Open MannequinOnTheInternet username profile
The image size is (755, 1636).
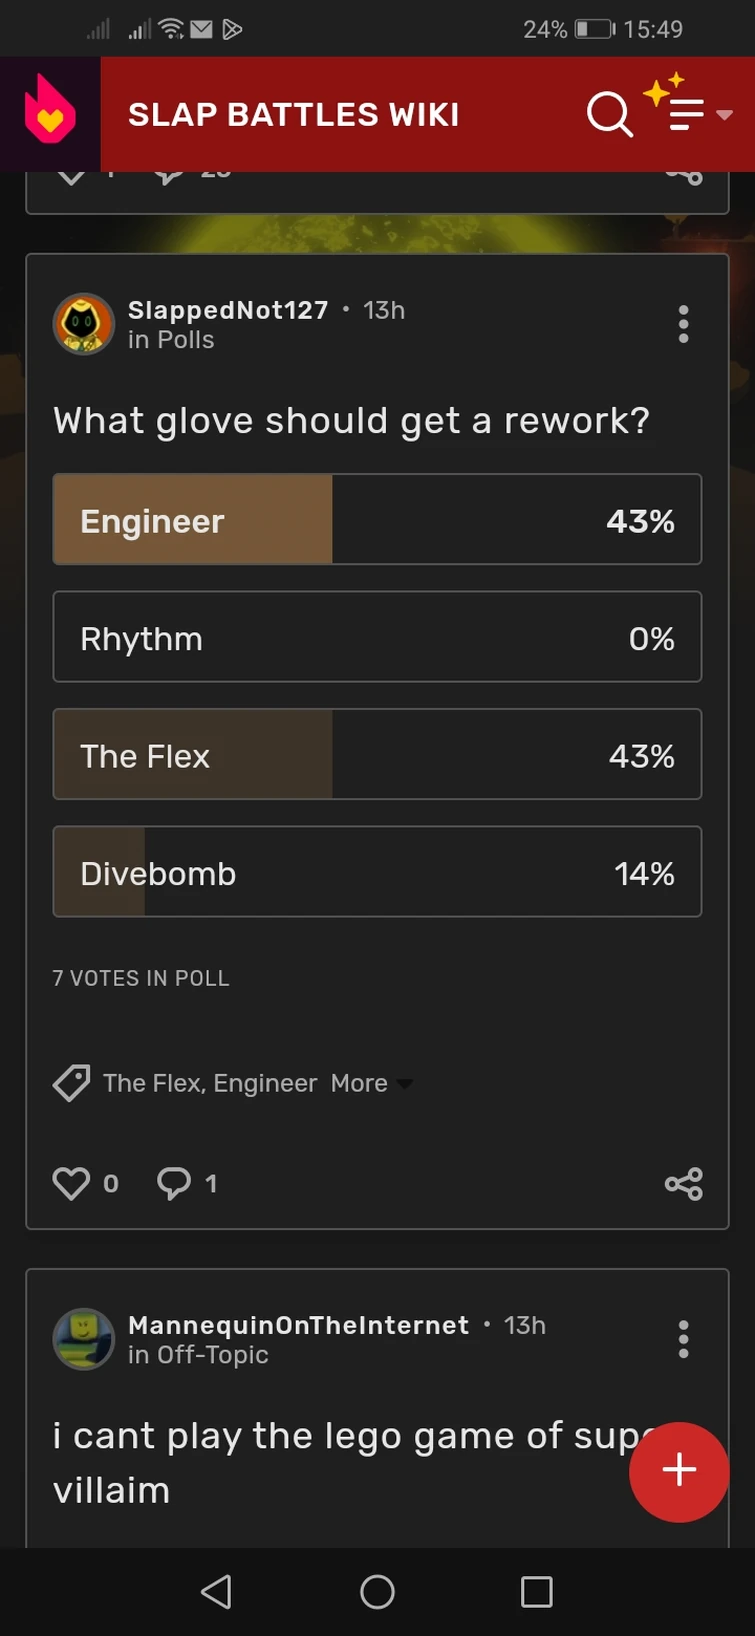tap(298, 1325)
